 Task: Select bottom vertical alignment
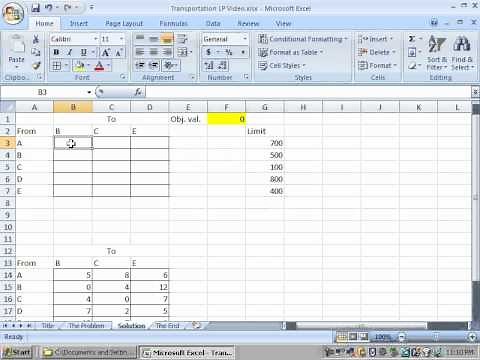pos(167,39)
